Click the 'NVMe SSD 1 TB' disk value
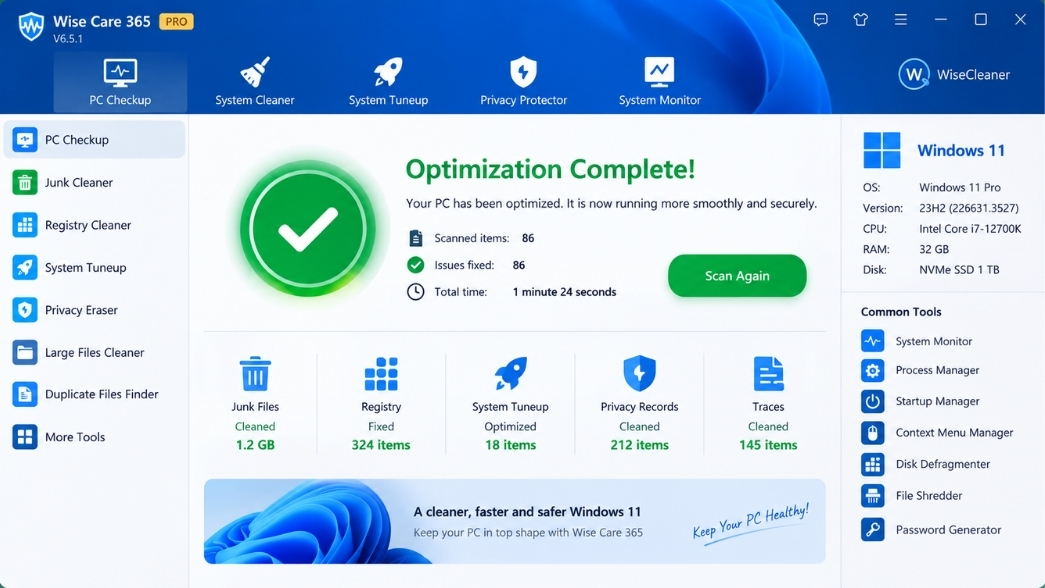The image size is (1045, 588). (x=959, y=269)
